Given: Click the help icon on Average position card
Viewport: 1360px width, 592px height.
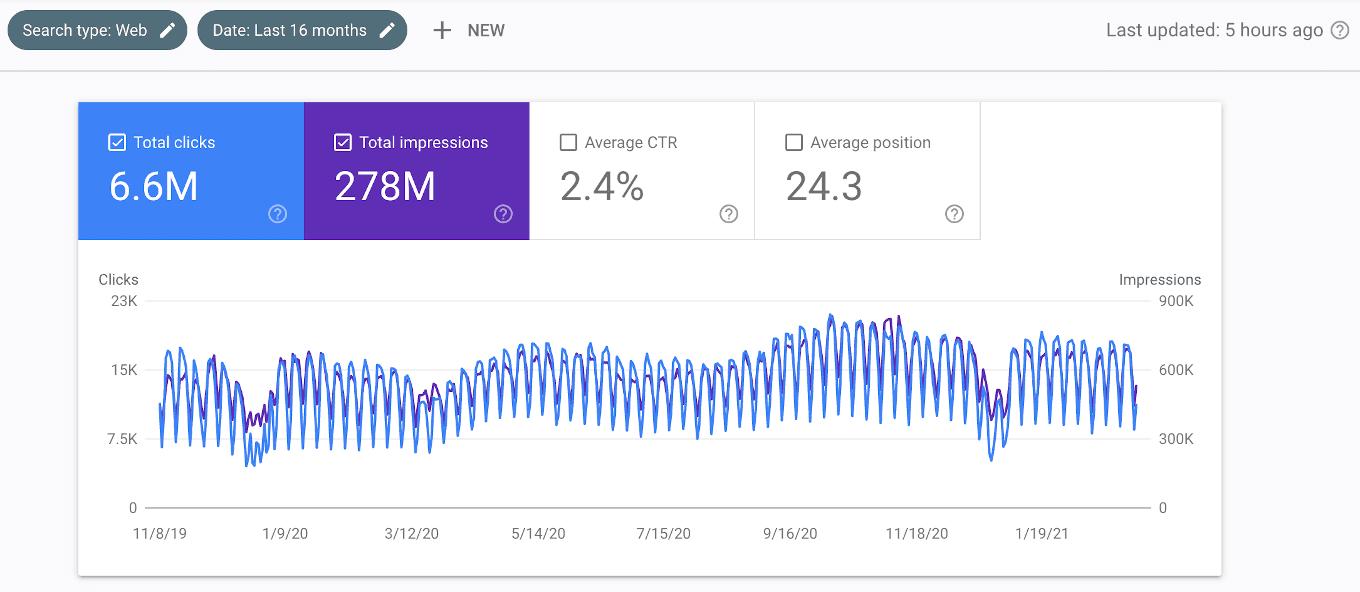Looking at the screenshot, I should pos(954,214).
